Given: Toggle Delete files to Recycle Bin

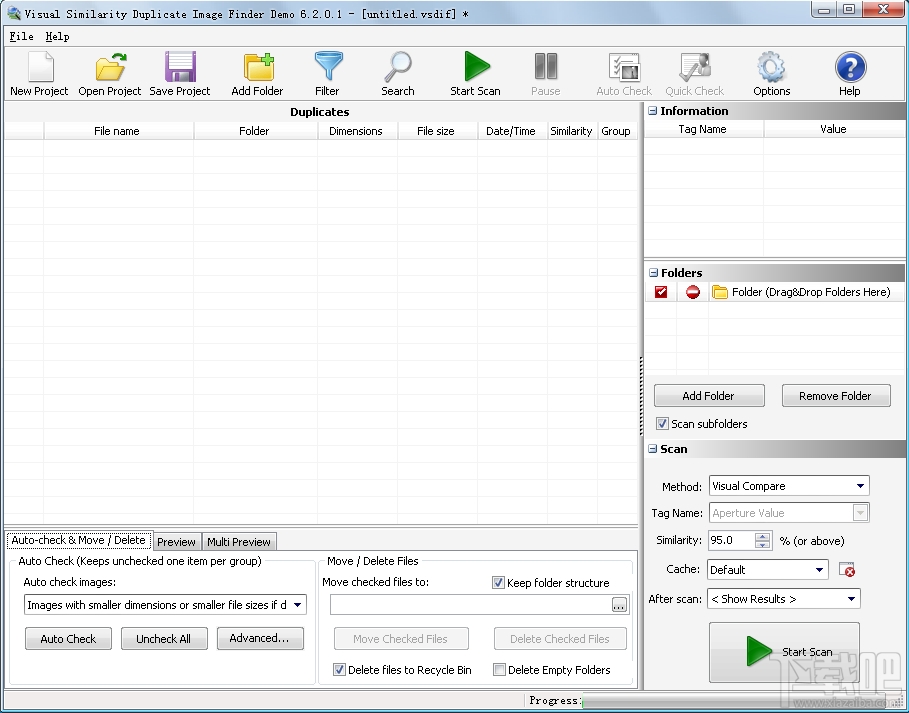Looking at the screenshot, I should click(339, 670).
